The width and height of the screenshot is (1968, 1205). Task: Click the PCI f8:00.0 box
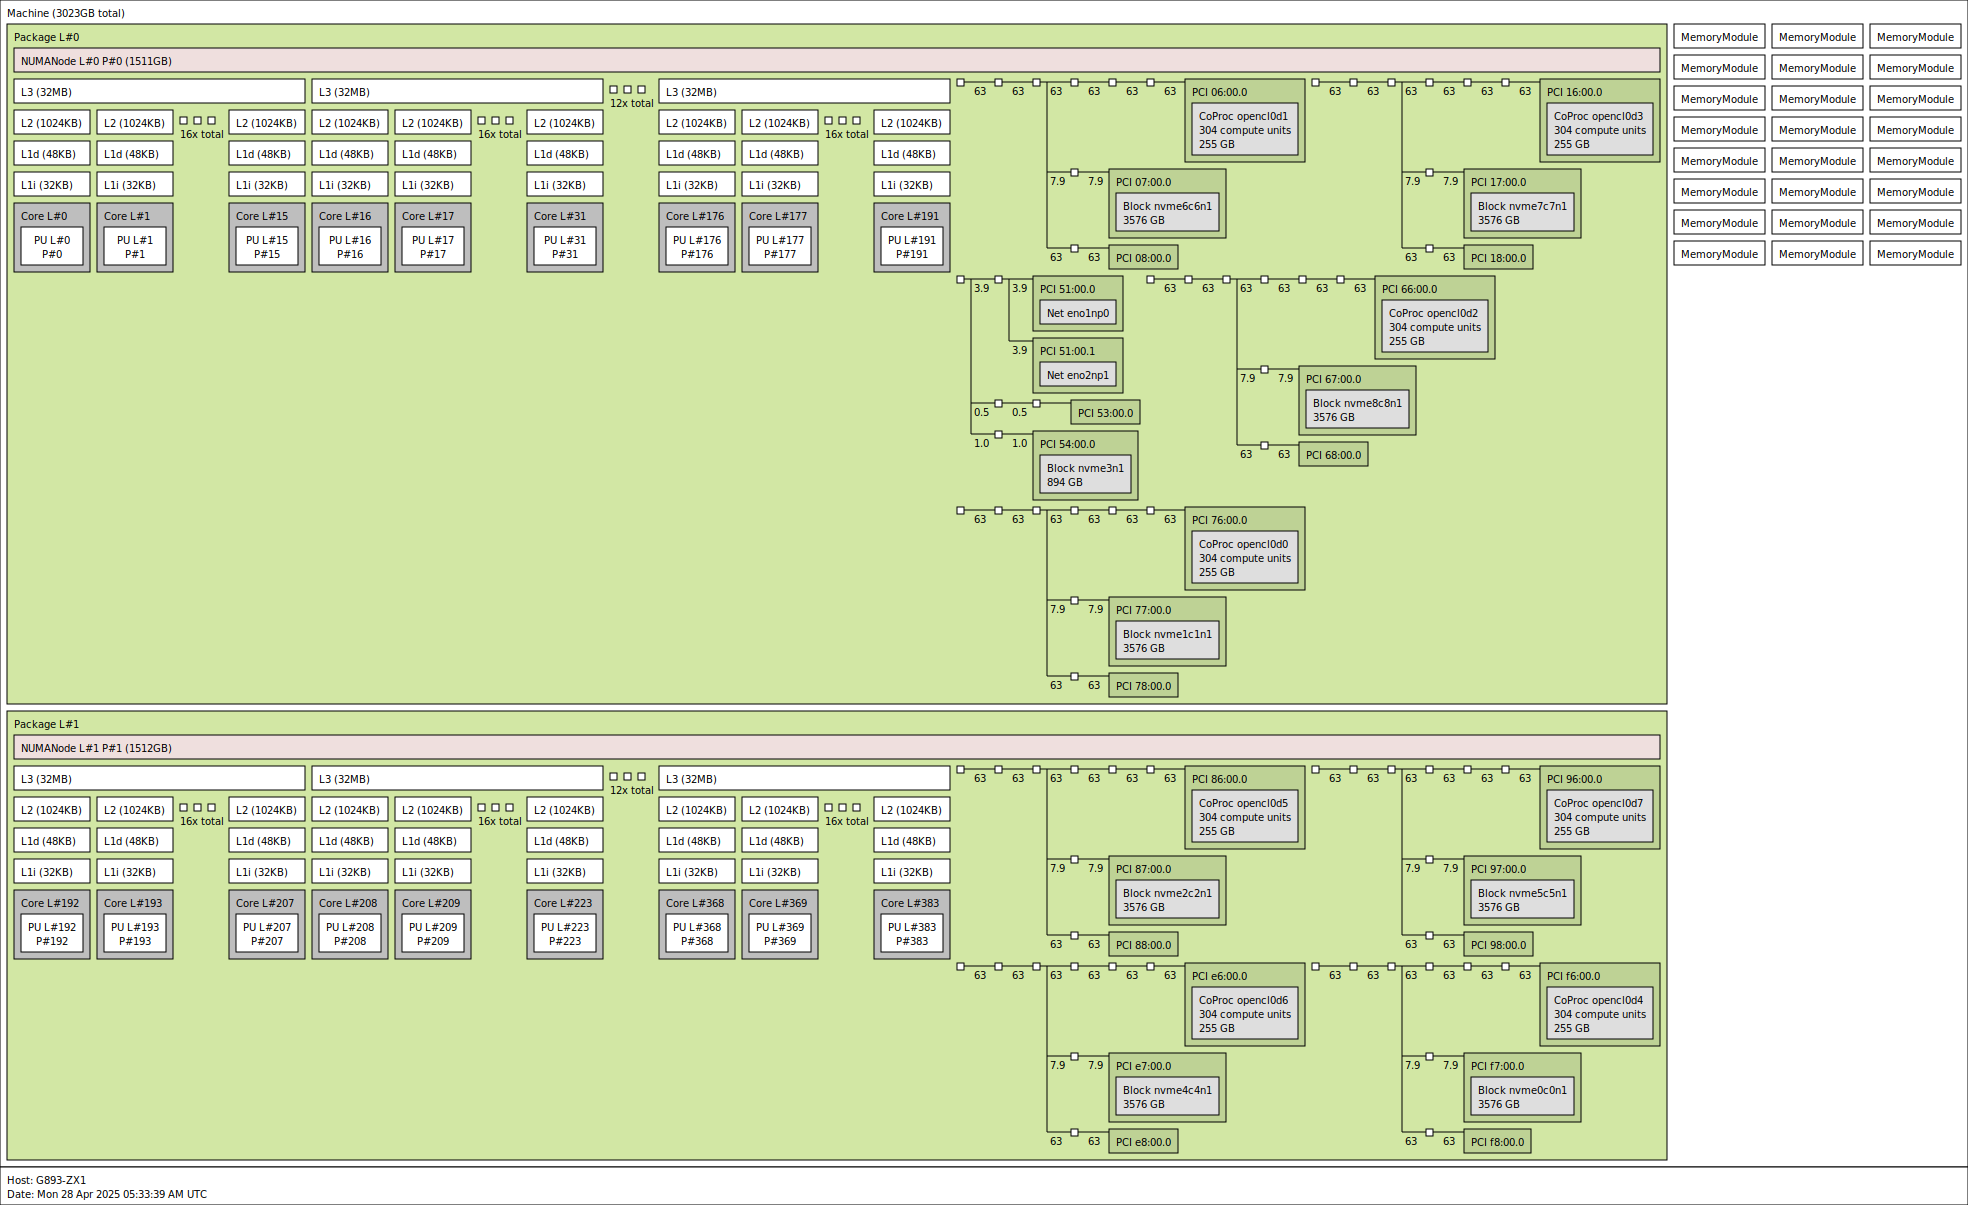tap(1497, 1142)
